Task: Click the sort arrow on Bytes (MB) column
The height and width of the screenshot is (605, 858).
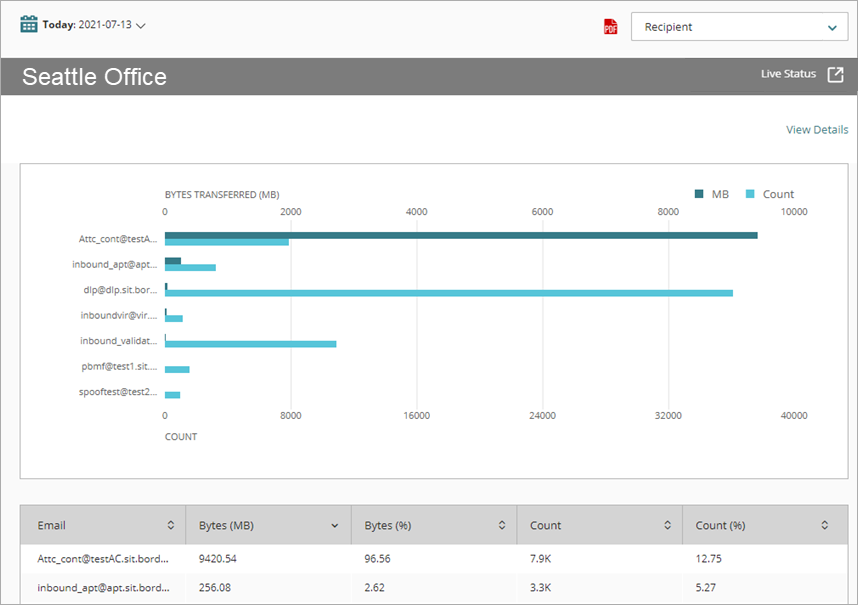Action: (335, 525)
